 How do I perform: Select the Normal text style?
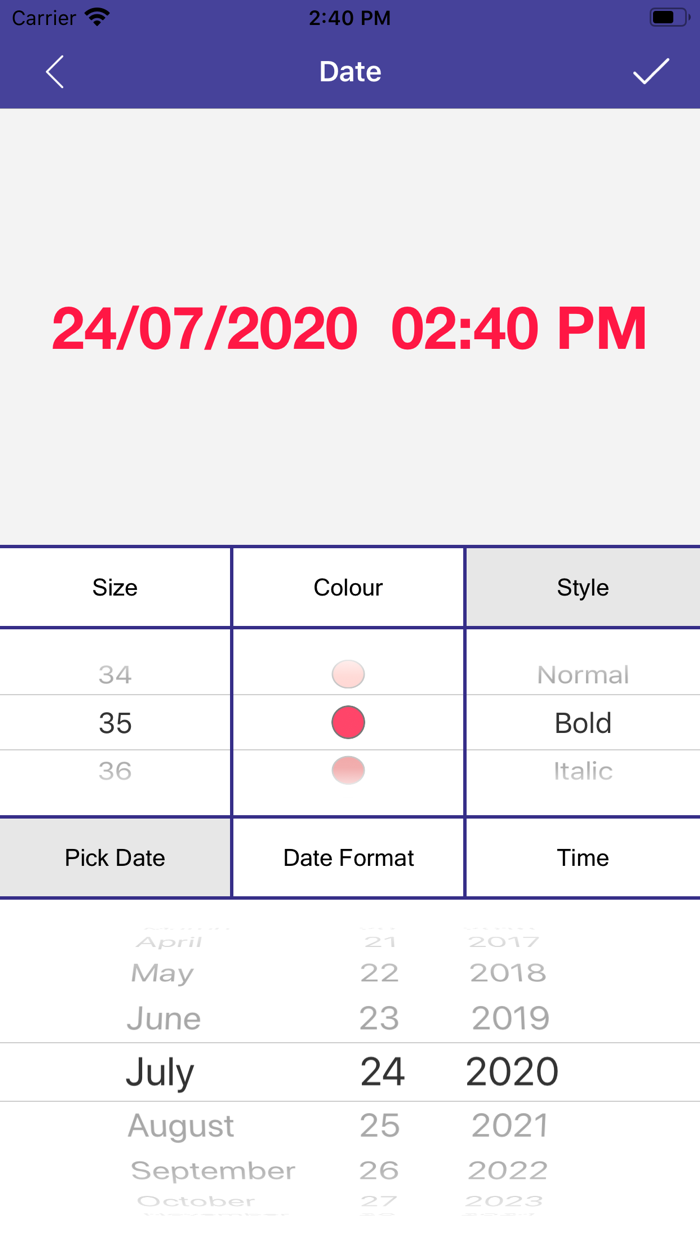583,675
